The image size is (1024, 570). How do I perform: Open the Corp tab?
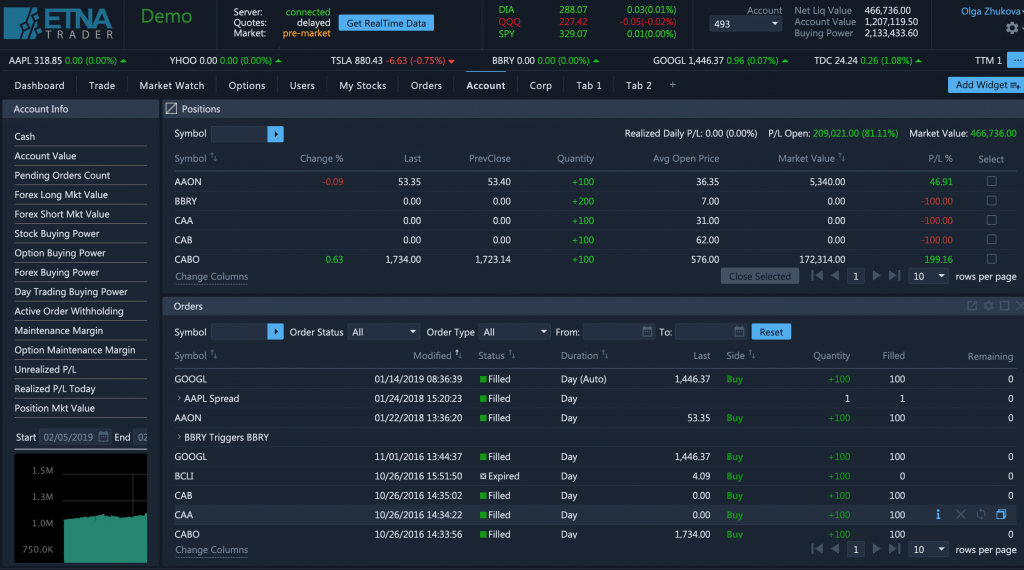pyautogui.click(x=541, y=86)
